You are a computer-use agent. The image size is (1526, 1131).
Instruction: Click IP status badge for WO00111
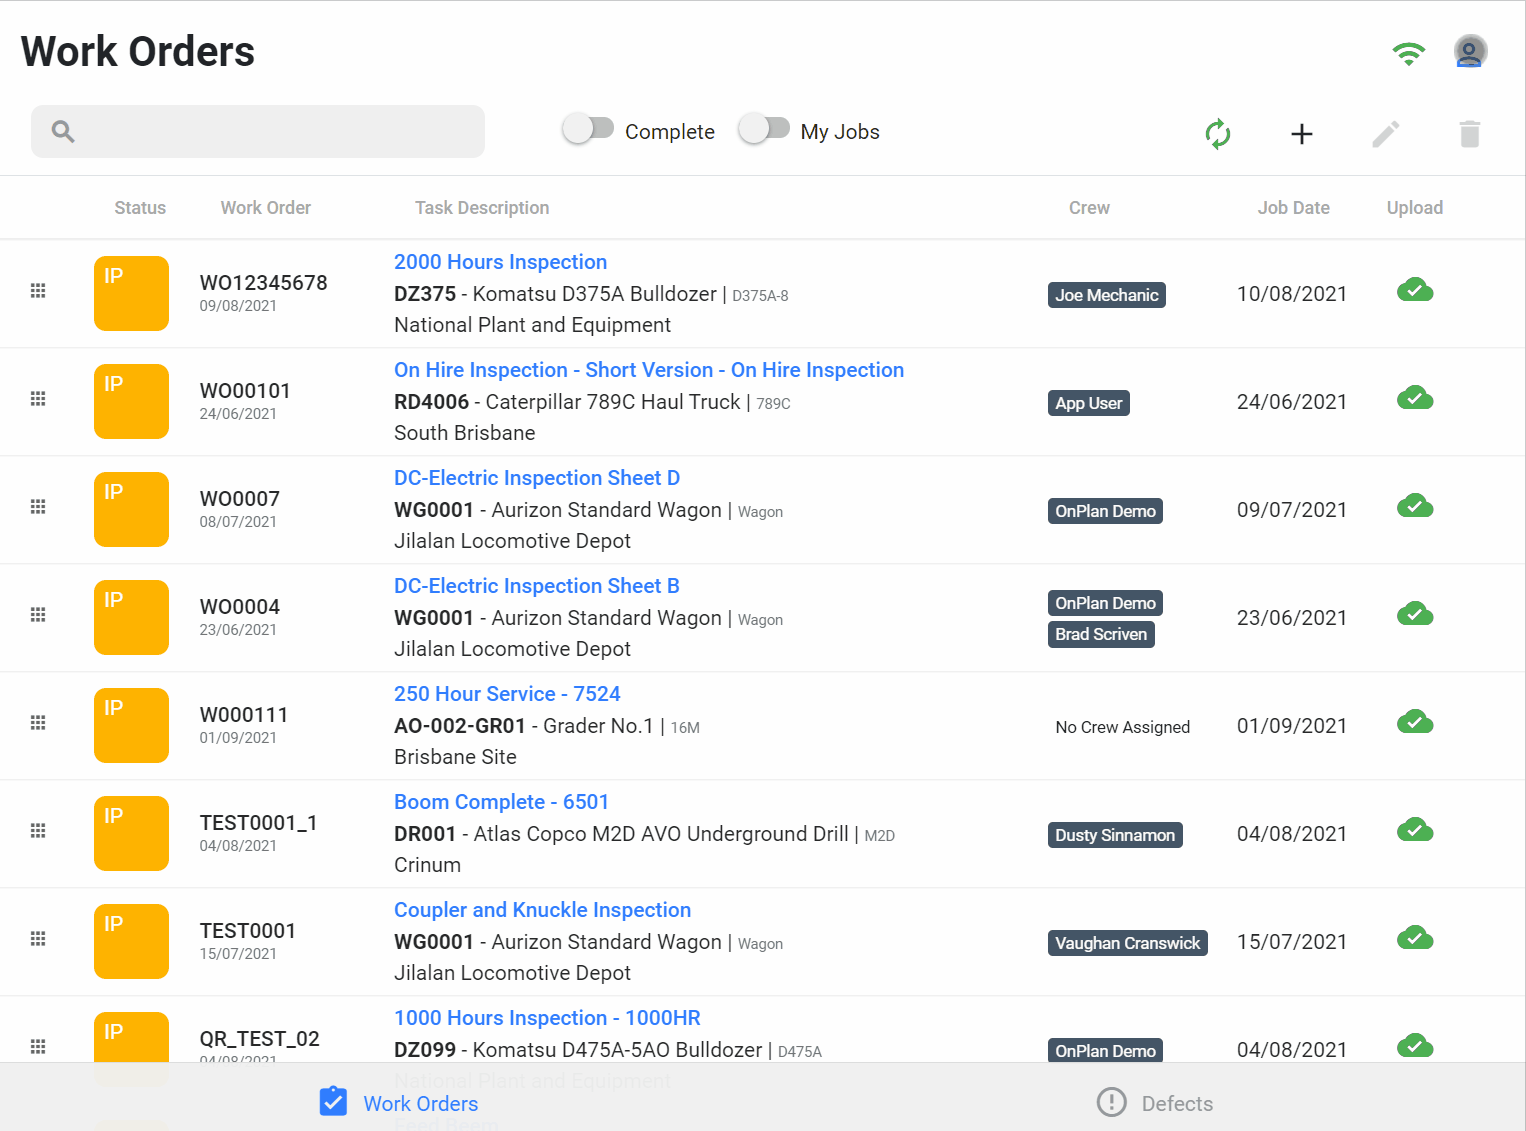click(x=131, y=725)
